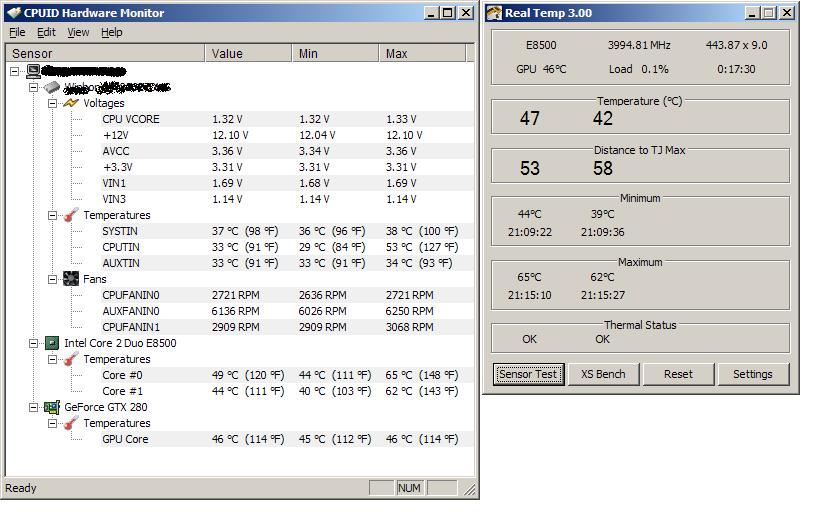Click the graphics card icon for GeForce GTX 280

coord(52,407)
